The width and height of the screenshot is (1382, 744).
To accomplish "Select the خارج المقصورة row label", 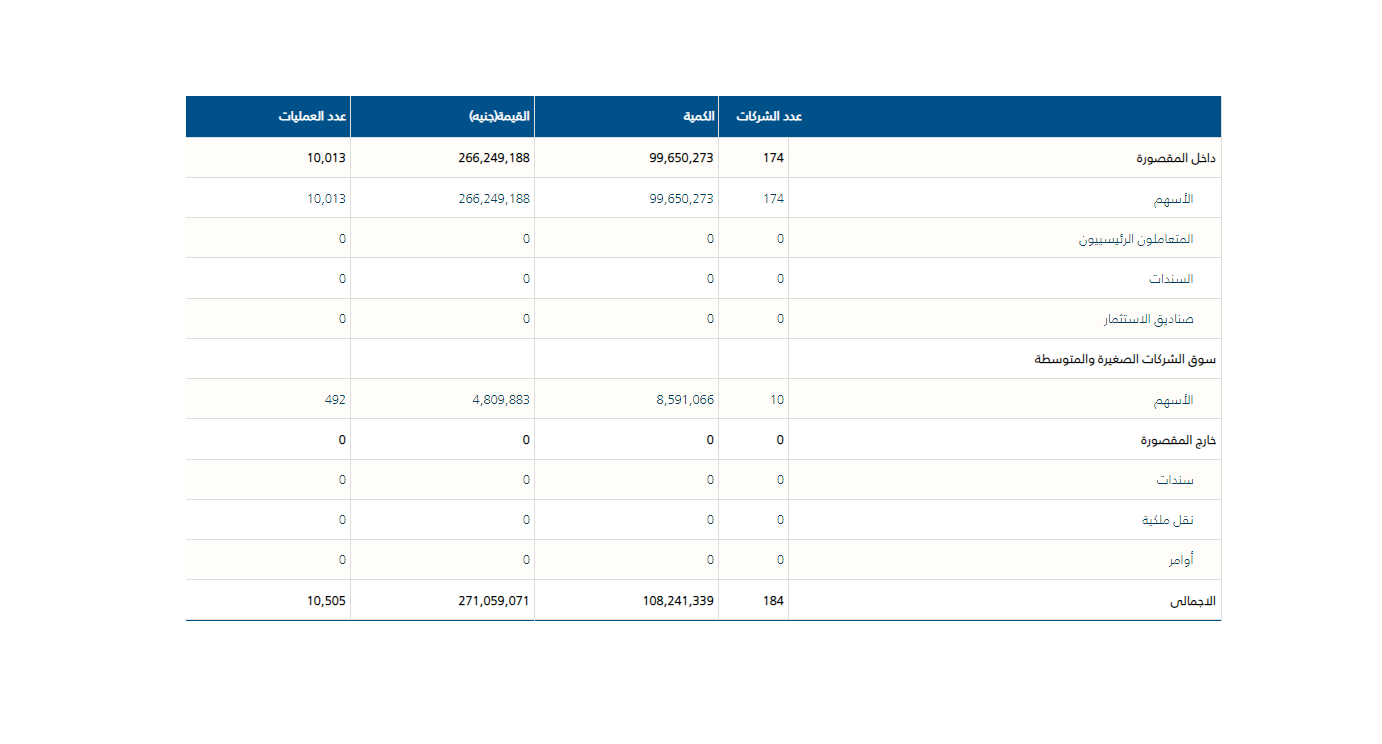I will [x=1178, y=440].
